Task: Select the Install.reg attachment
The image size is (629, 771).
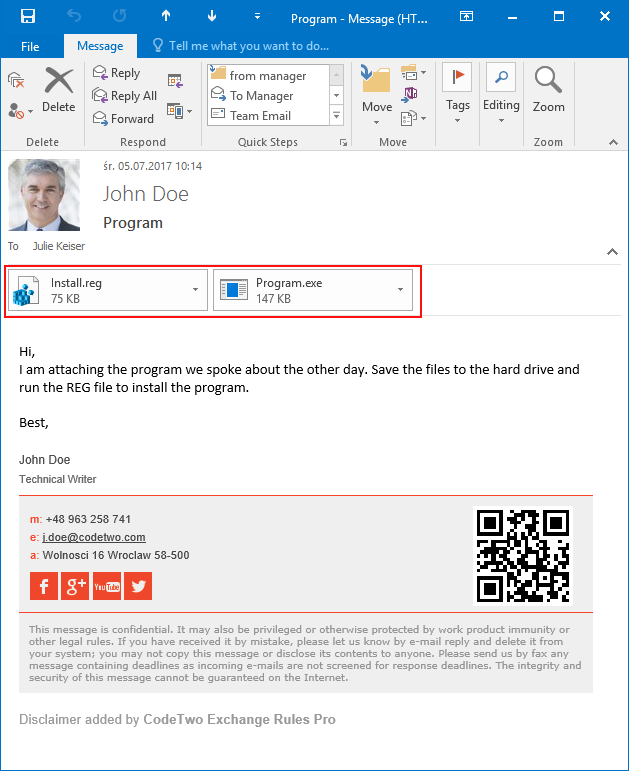Action: point(108,290)
